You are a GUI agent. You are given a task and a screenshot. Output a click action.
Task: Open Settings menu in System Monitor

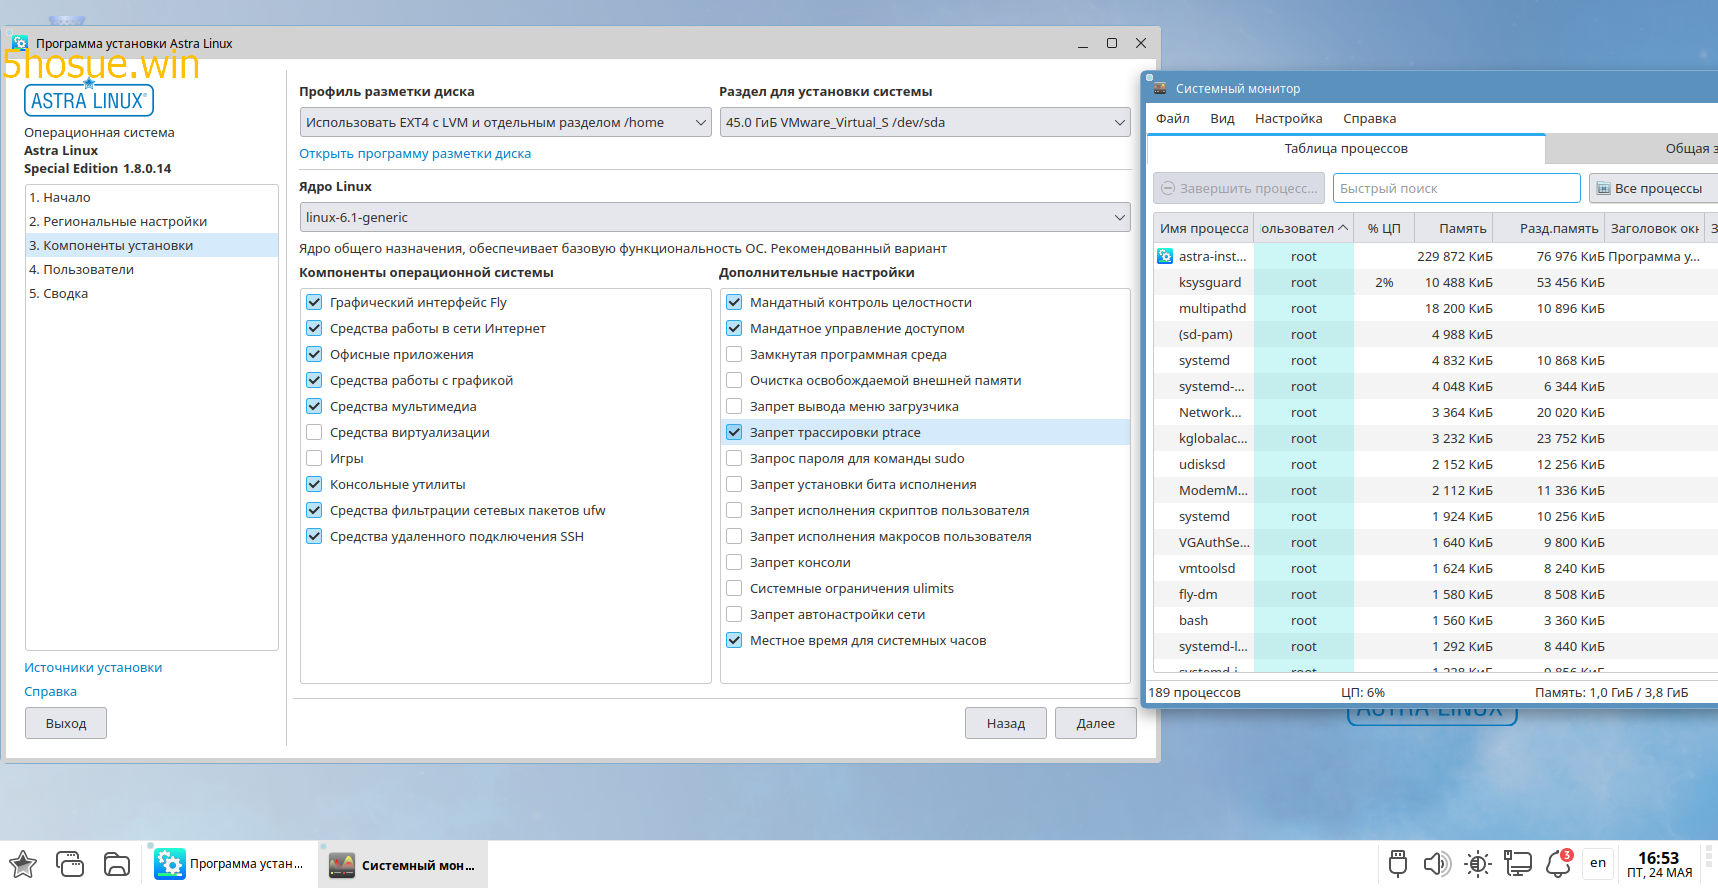click(x=1288, y=118)
